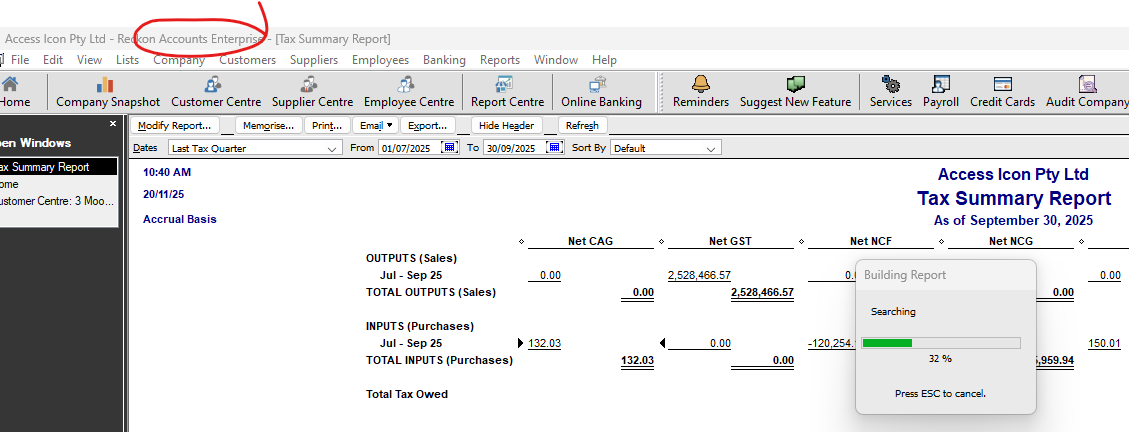Click the Total Tax Owed row label

click(x=407, y=394)
